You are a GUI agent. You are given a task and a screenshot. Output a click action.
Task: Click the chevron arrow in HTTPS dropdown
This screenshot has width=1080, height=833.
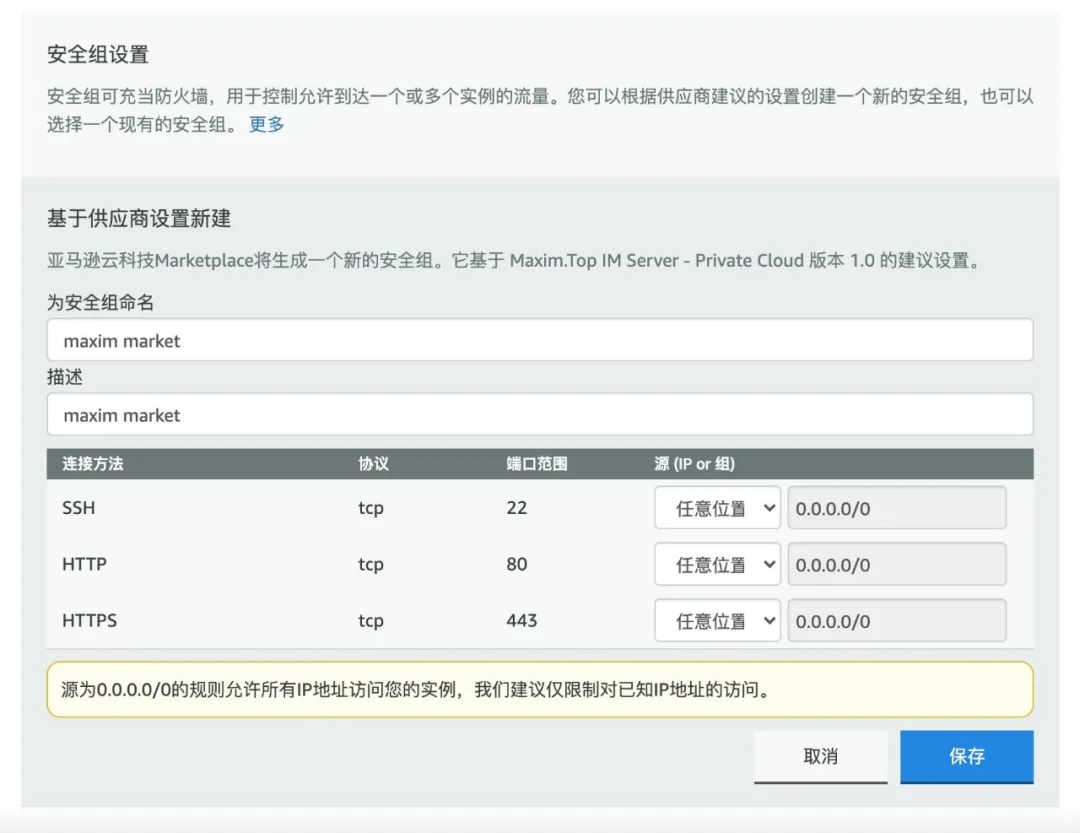point(769,621)
